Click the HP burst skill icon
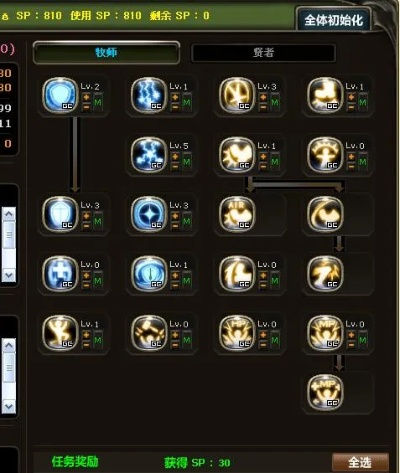This screenshot has width=400, height=473. click(237, 333)
